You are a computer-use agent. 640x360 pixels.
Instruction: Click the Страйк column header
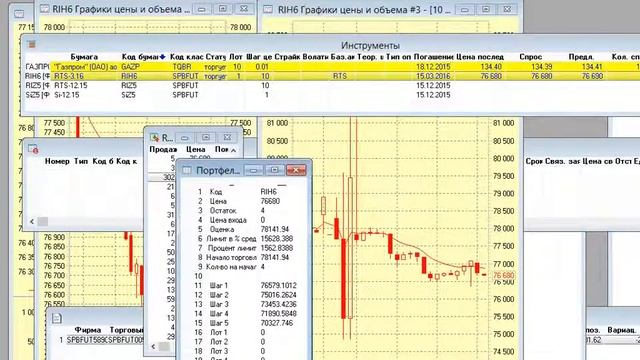(x=287, y=57)
